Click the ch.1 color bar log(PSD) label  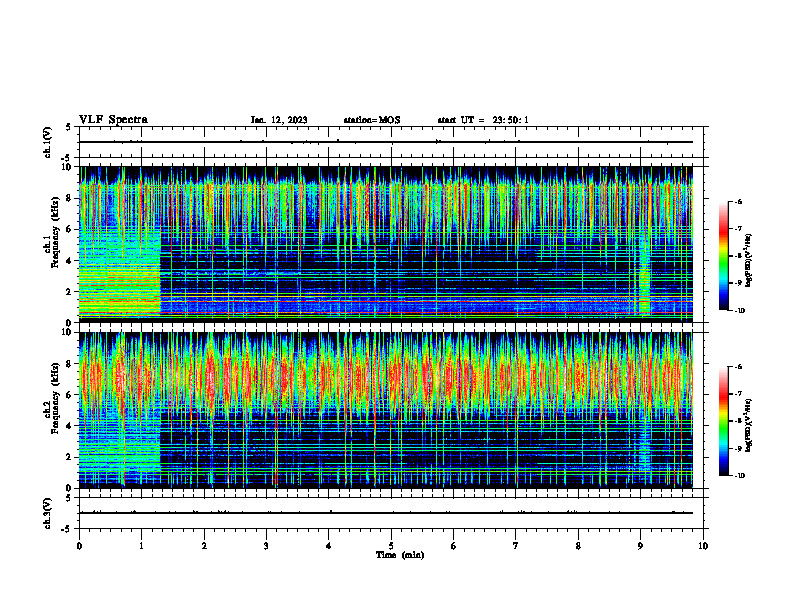(x=749, y=261)
